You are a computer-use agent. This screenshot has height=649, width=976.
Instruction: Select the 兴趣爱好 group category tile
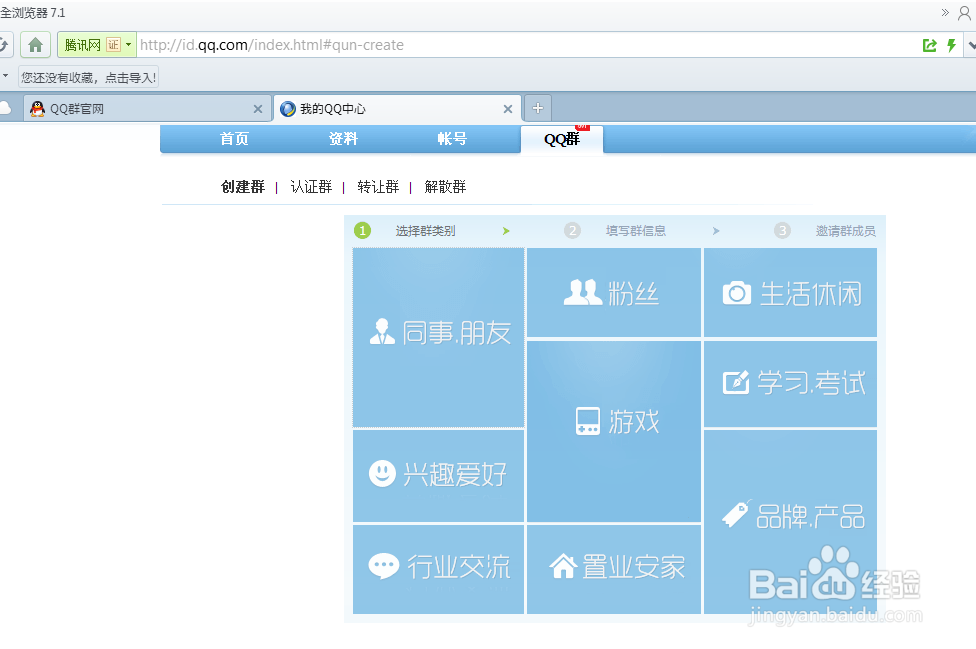(438, 476)
